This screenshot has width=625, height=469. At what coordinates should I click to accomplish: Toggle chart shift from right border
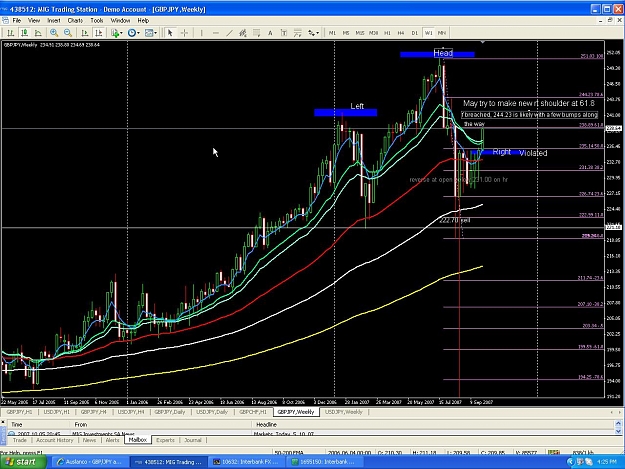(x=98, y=33)
